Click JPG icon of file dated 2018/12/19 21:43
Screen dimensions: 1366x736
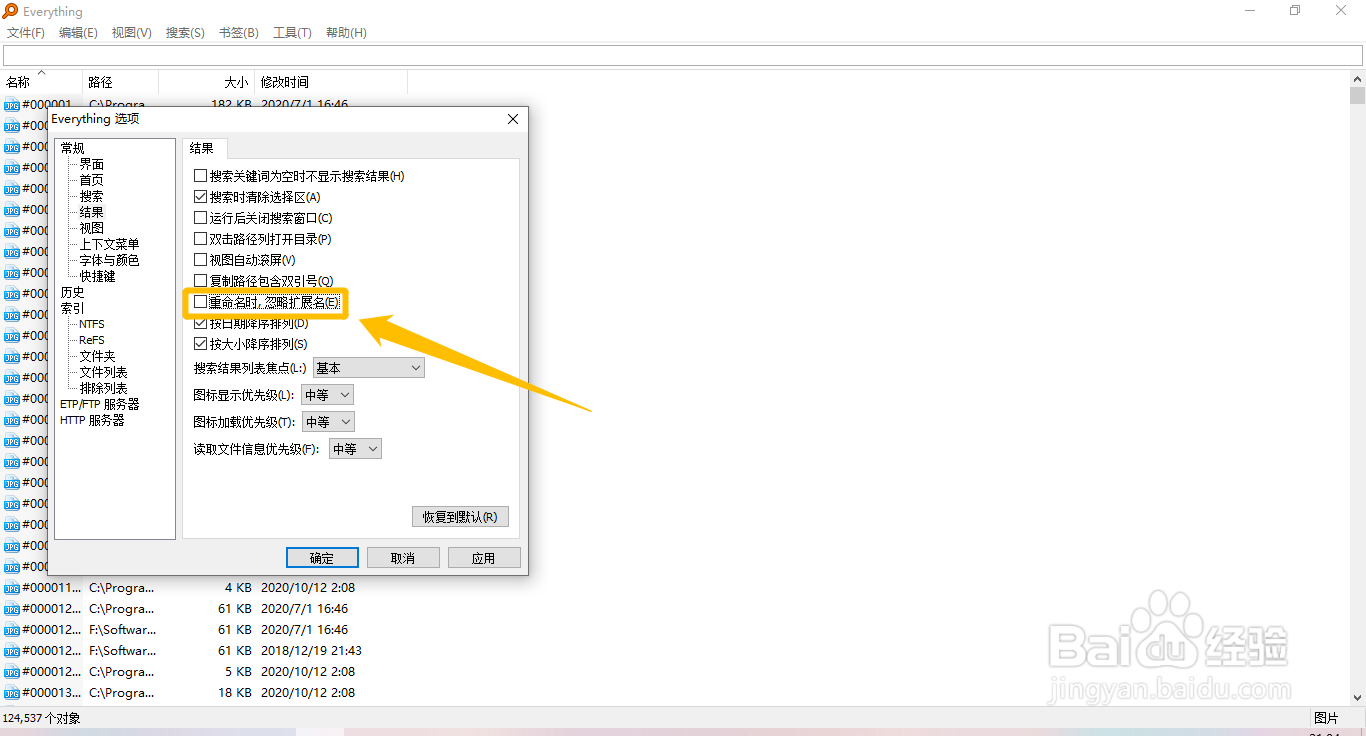pyautogui.click(x=12, y=651)
